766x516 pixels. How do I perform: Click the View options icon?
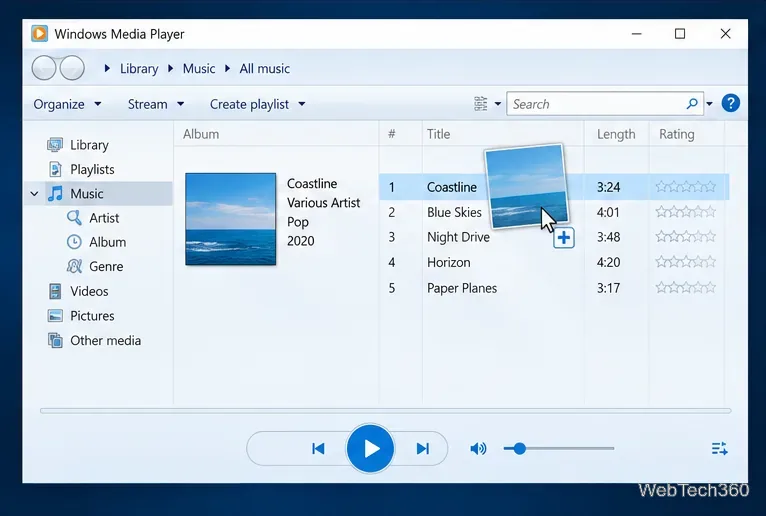[x=481, y=104]
